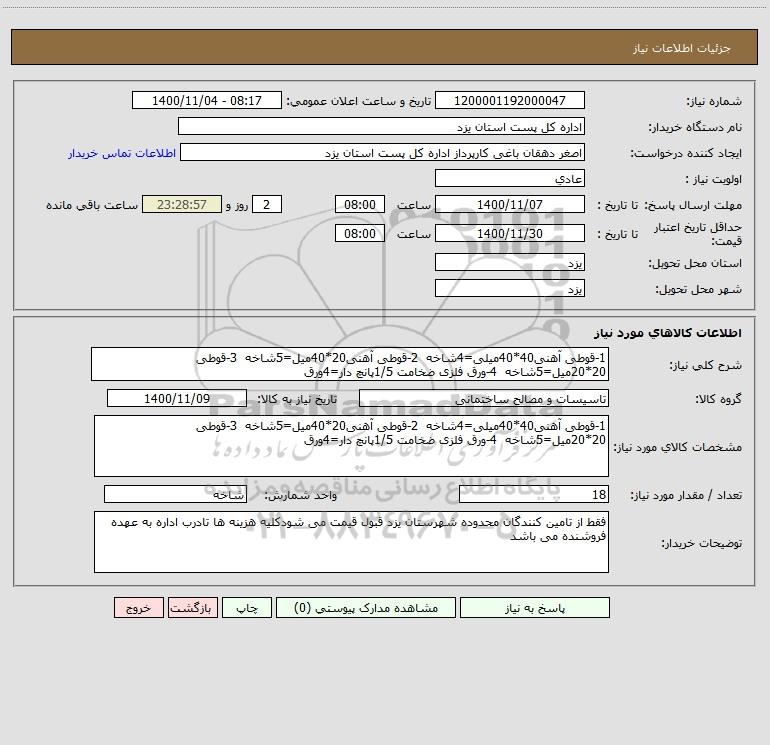
Task: Click the تعداد / مقدار مورد نیاز label
Action: coord(686,495)
